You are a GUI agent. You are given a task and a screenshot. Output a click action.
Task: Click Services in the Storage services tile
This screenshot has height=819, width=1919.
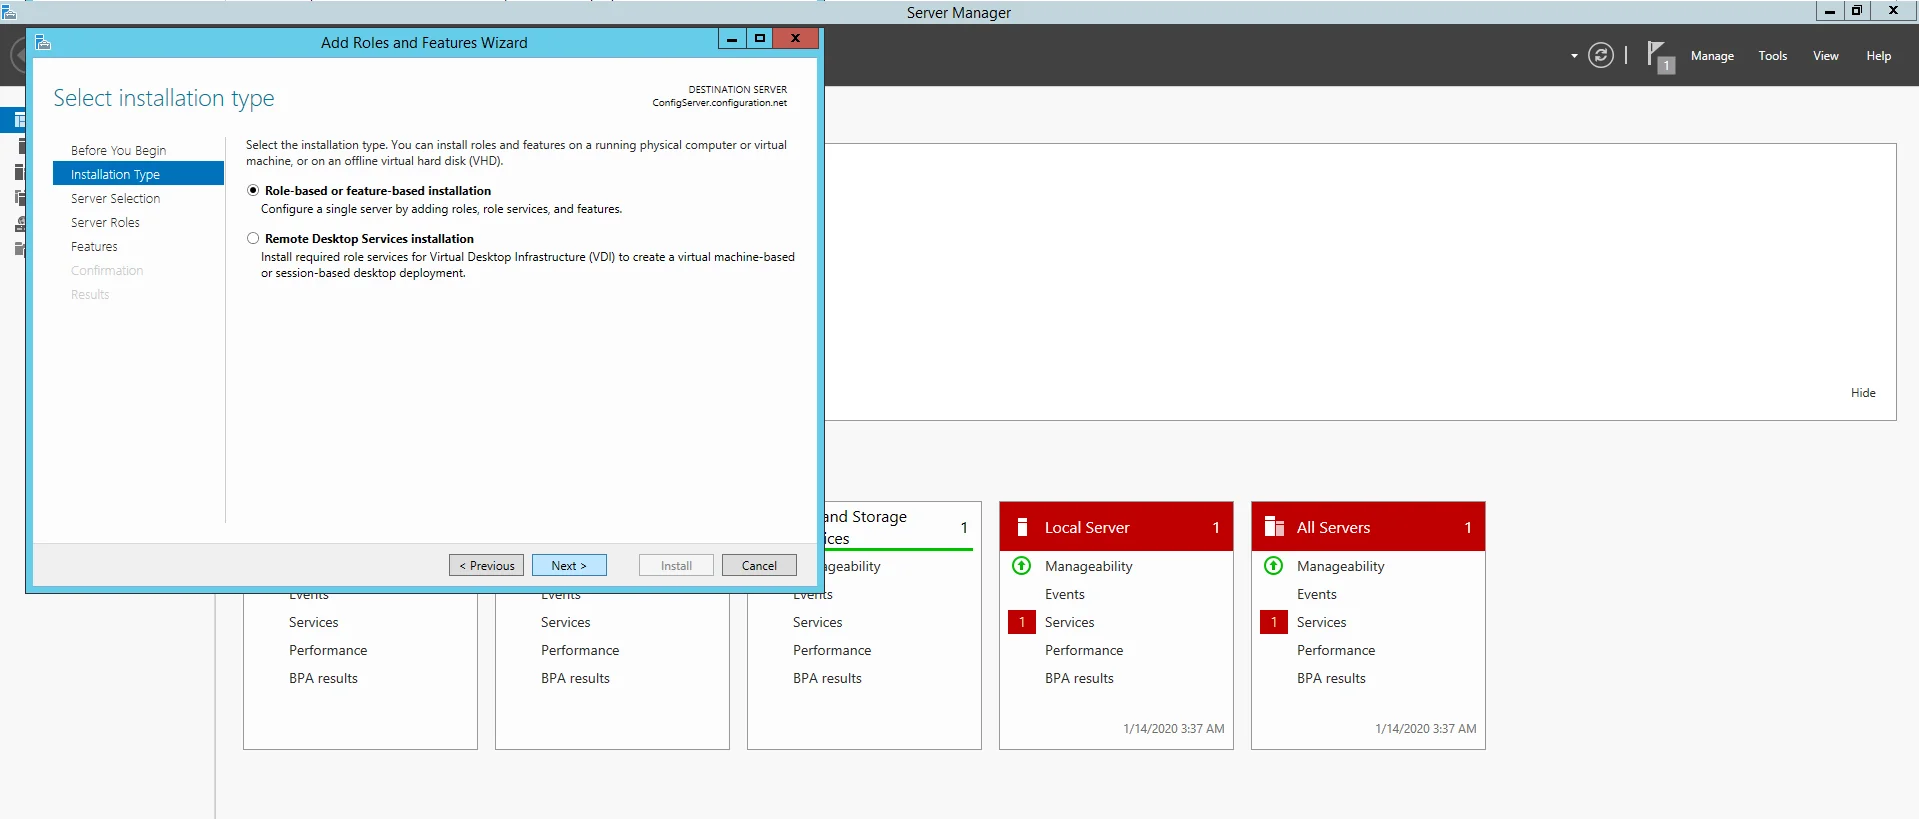click(817, 622)
